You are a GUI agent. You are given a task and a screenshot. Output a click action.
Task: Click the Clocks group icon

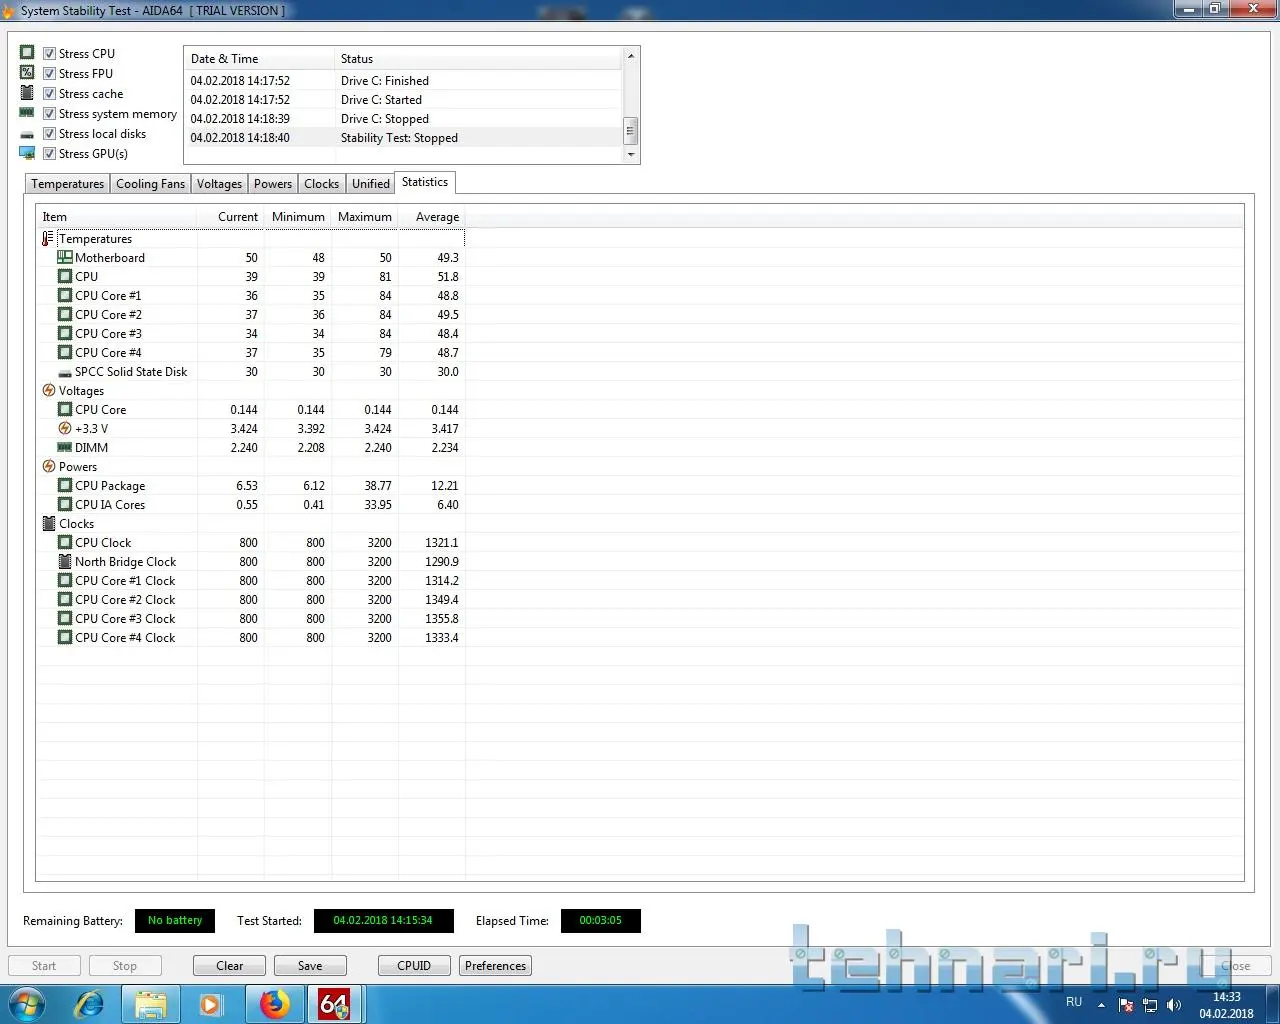pos(49,524)
